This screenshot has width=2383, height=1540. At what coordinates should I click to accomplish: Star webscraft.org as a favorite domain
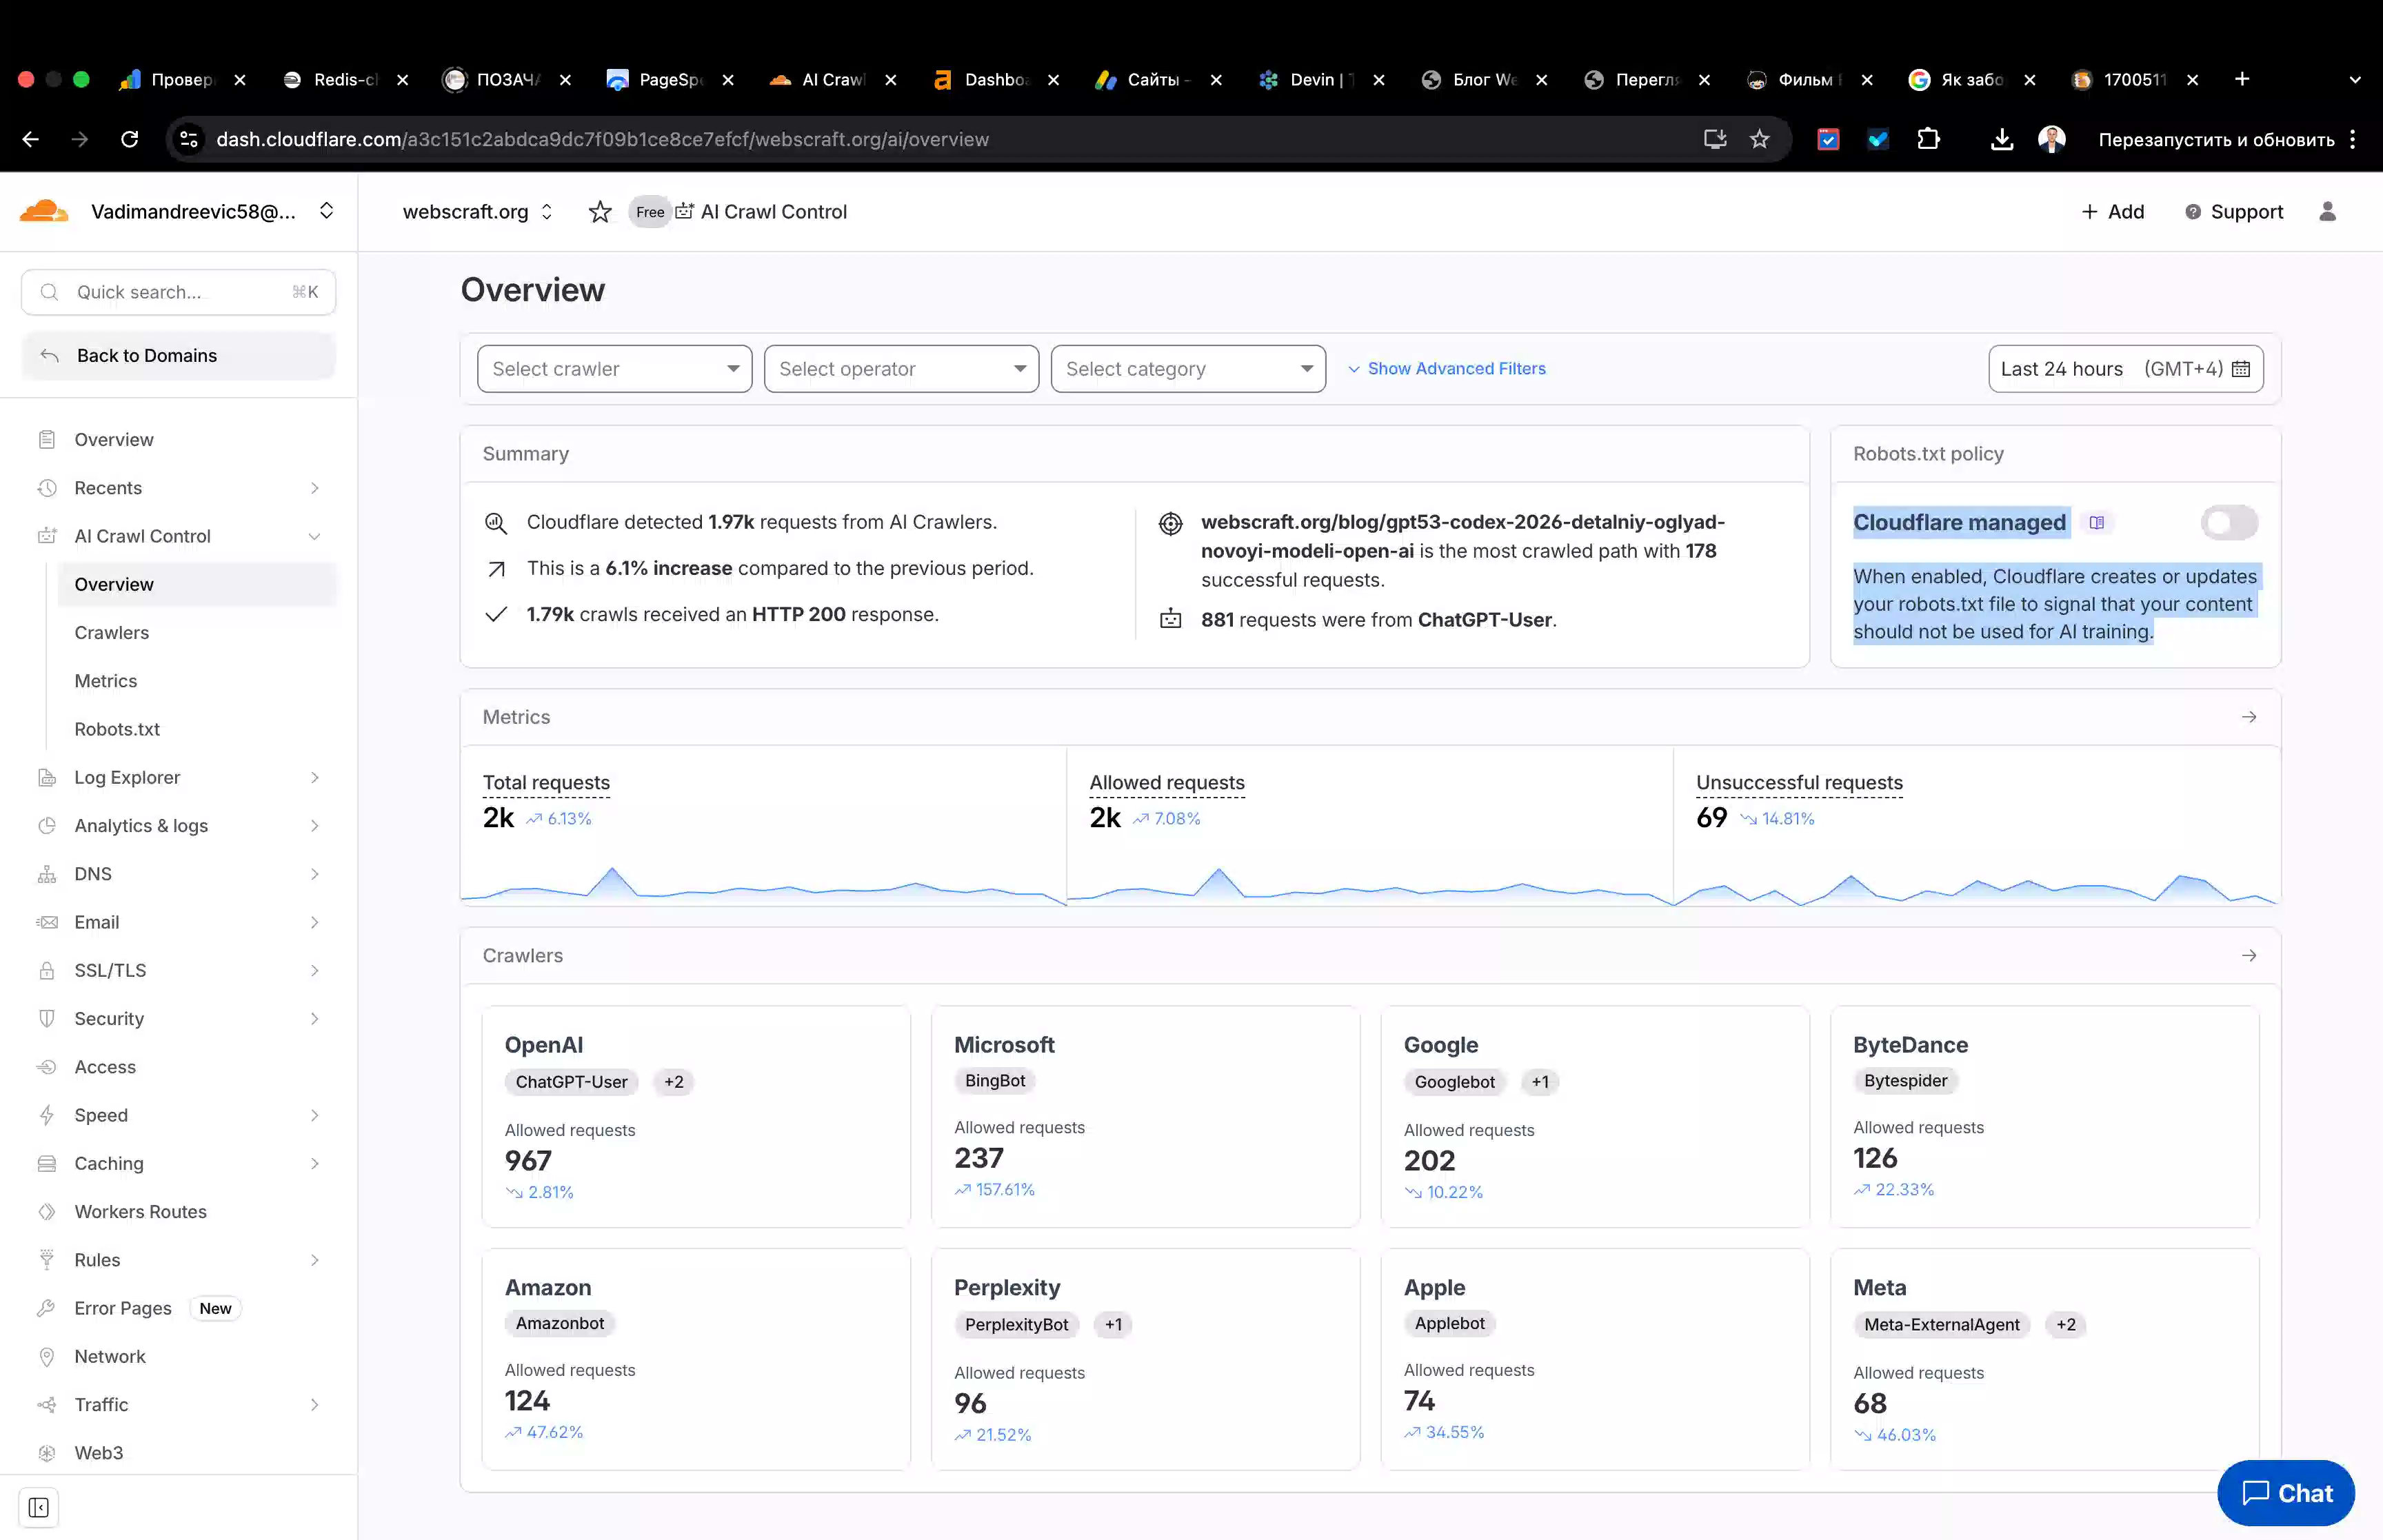(600, 211)
